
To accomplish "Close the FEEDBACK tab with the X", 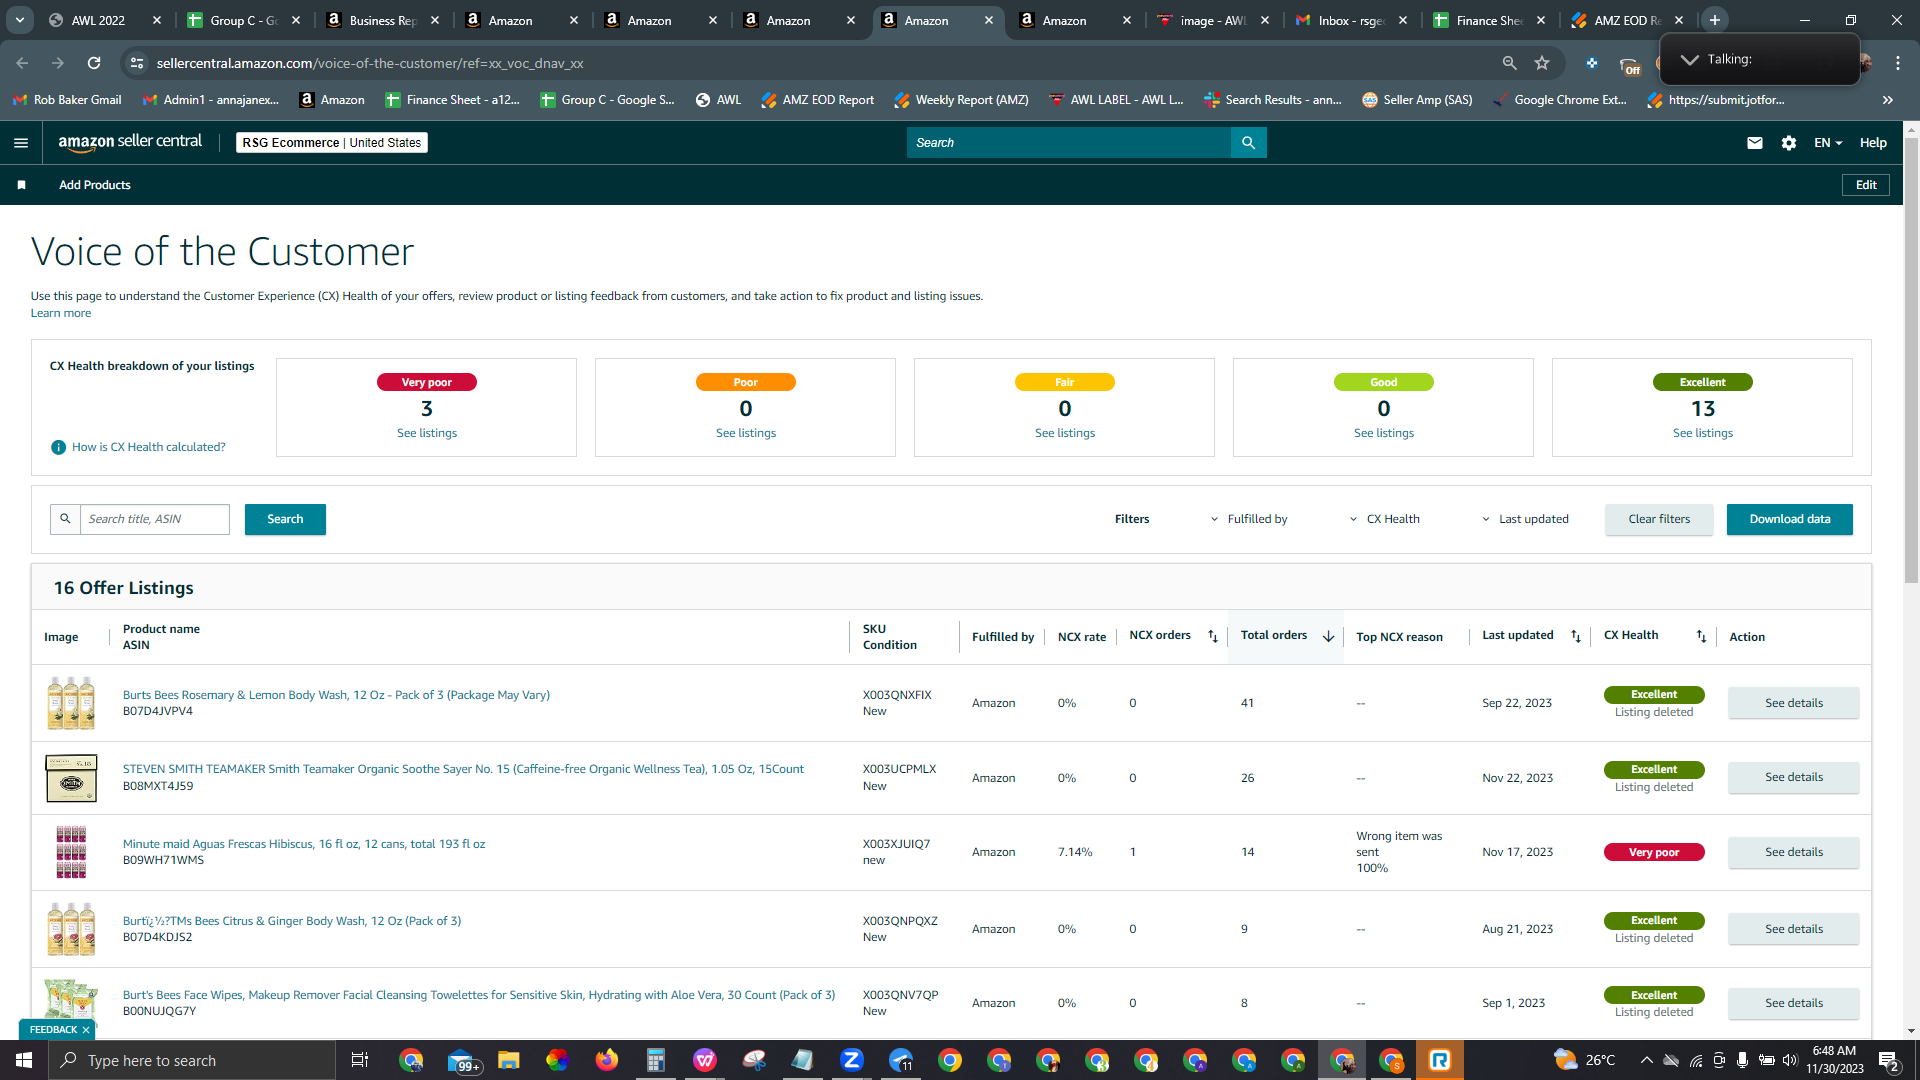I will tap(86, 1030).
